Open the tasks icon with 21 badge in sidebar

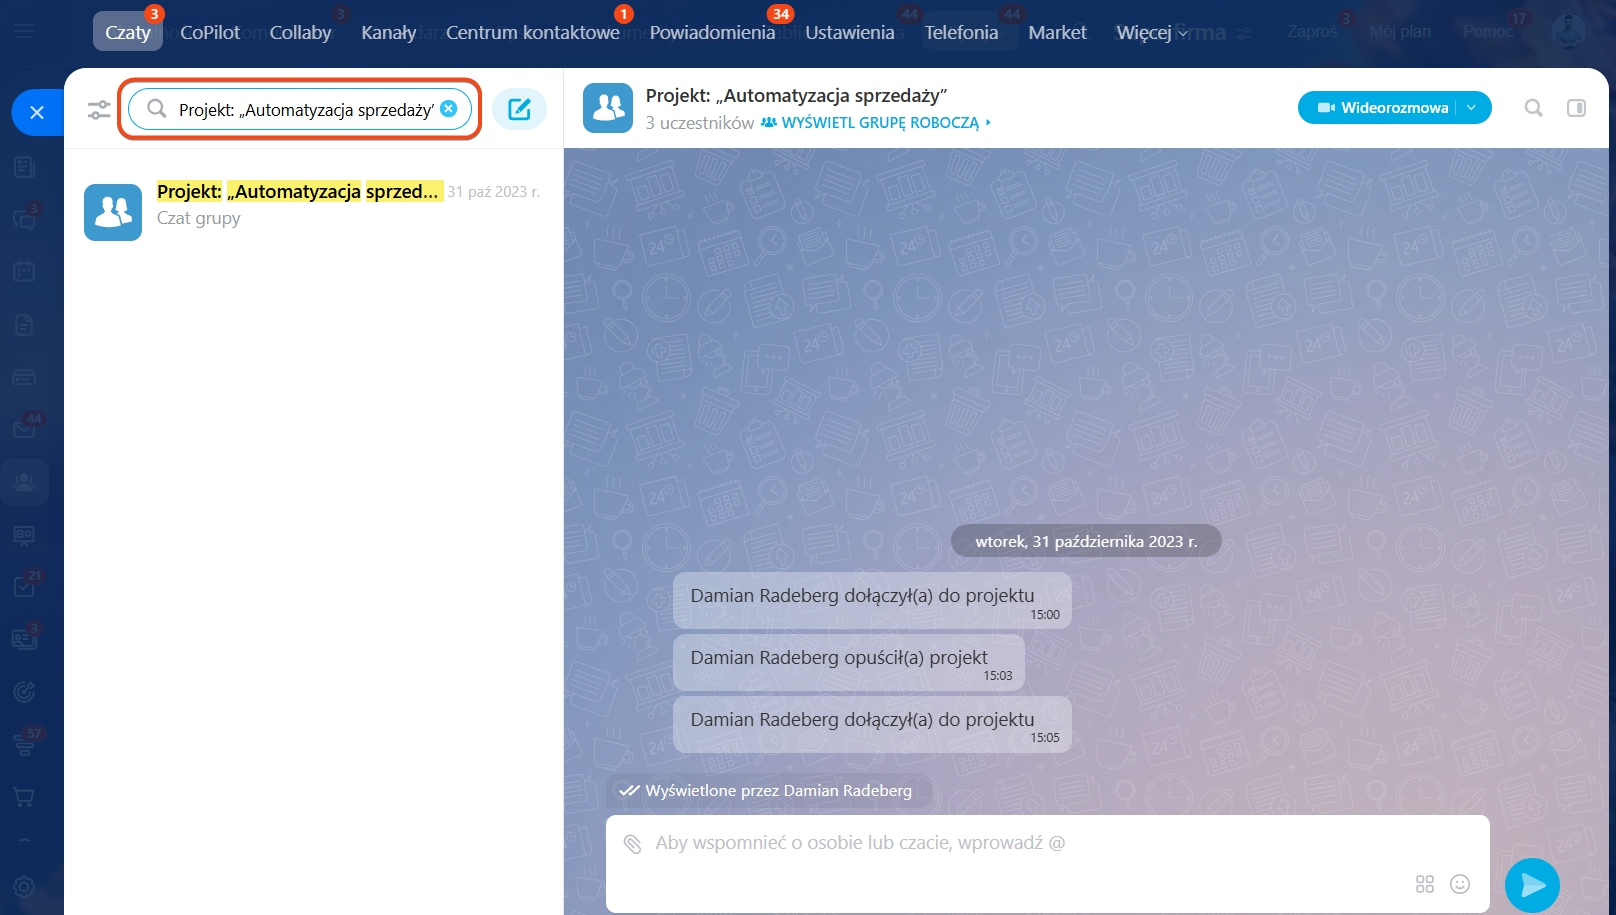(x=25, y=585)
